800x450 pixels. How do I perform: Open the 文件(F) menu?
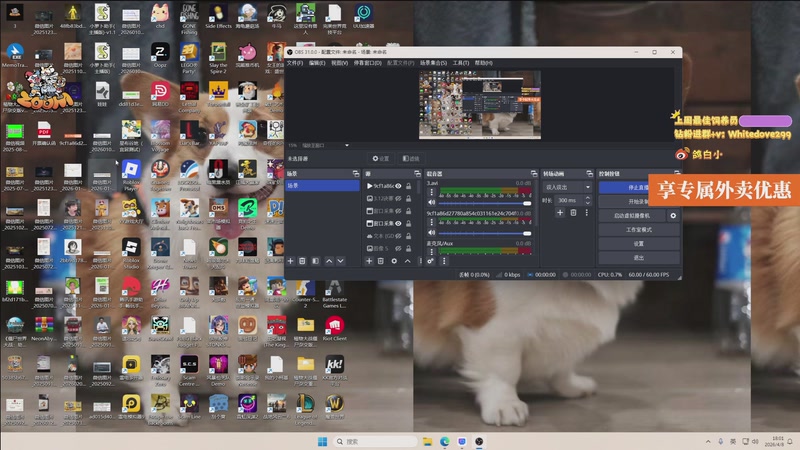(x=294, y=63)
